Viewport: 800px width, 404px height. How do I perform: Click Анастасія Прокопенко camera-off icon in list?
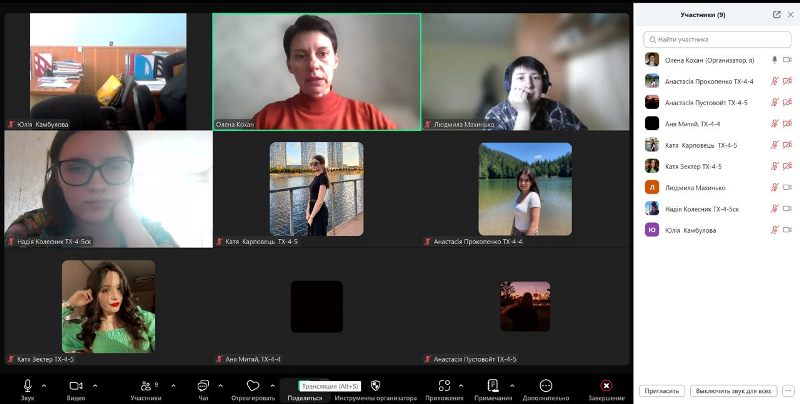pyautogui.click(x=787, y=81)
